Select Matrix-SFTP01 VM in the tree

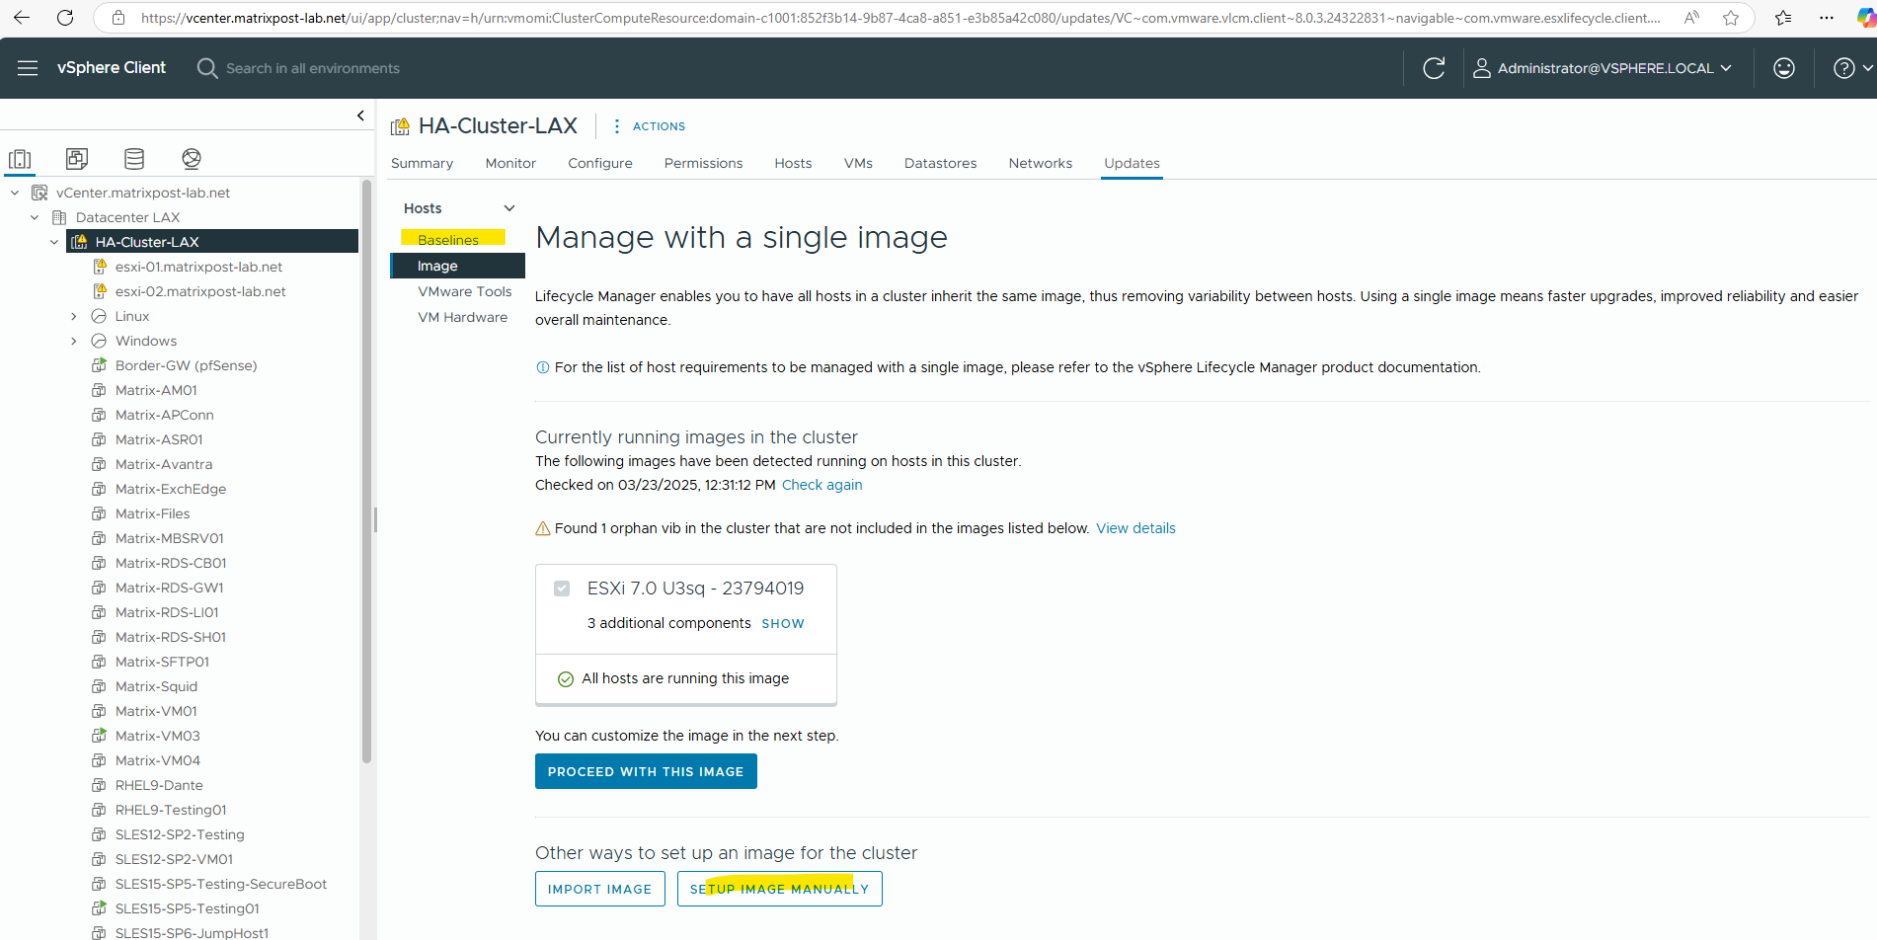162,662
